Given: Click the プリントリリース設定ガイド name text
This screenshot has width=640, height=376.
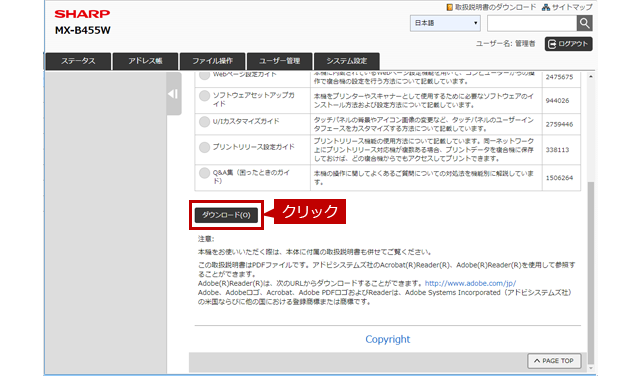Looking at the screenshot, I should click(x=253, y=147).
